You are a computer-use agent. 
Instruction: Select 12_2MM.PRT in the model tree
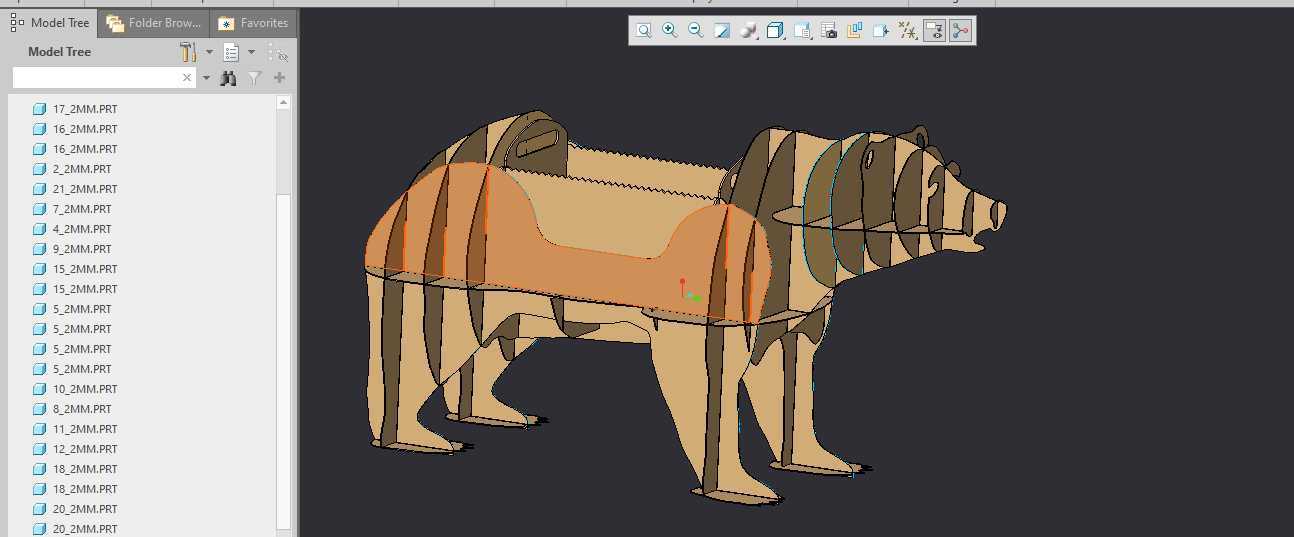point(85,449)
